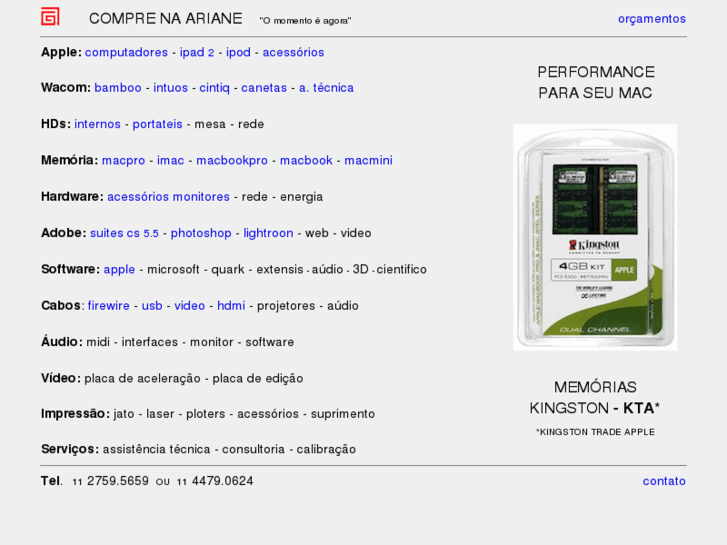Viewport: 727px width, 545px height.
Task: Click the microsoft software text
Action: (x=173, y=269)
